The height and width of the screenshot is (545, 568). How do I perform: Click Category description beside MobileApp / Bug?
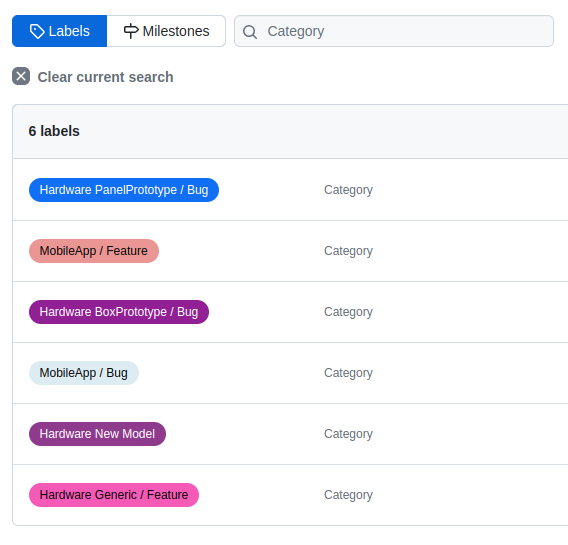[348, 373]
